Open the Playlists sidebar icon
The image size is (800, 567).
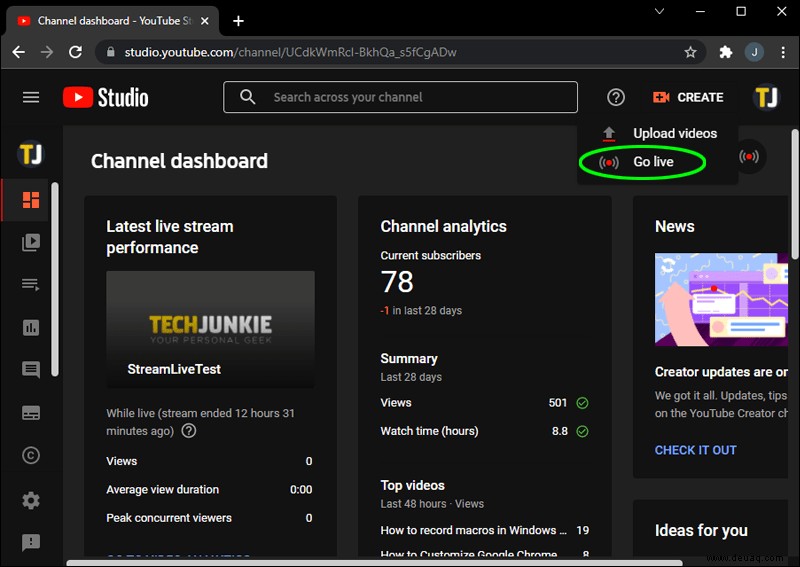pyautogui.click(x=31, y=285)
